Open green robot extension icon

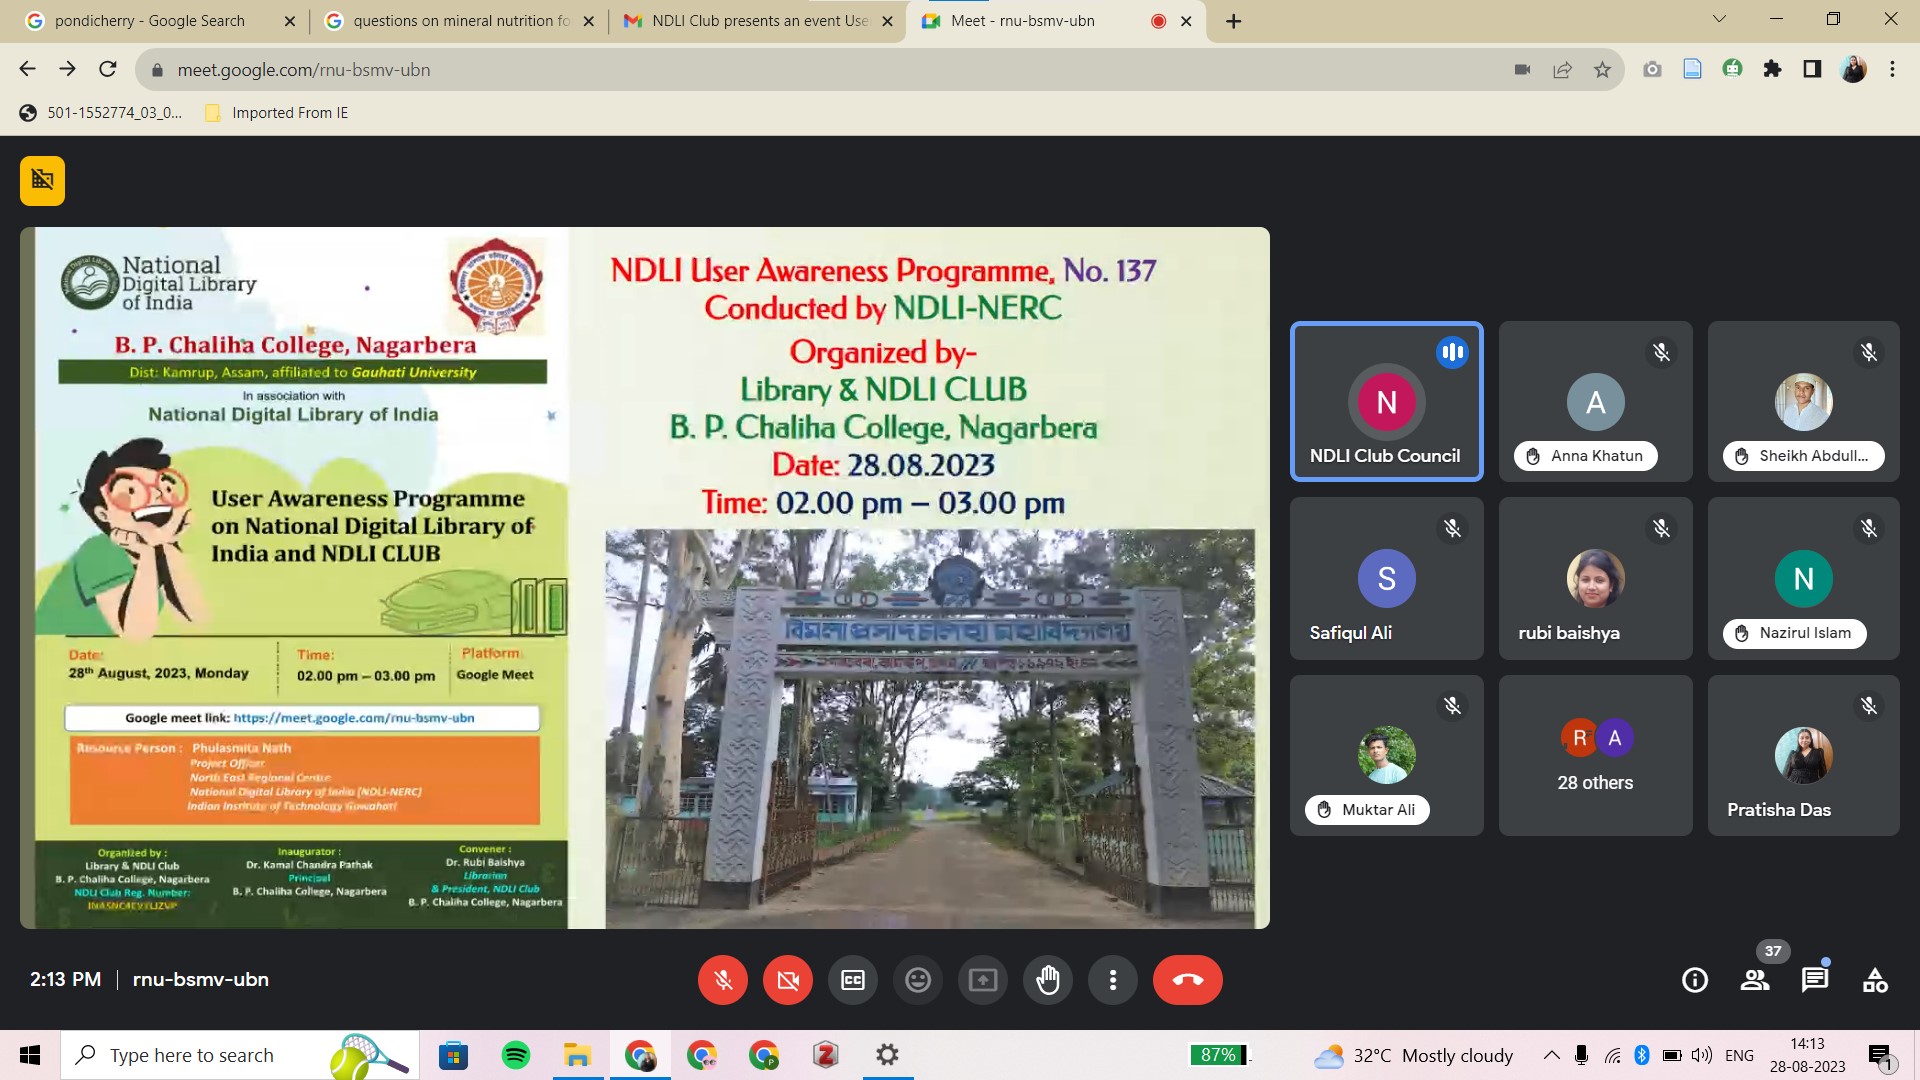[1732, 69]
